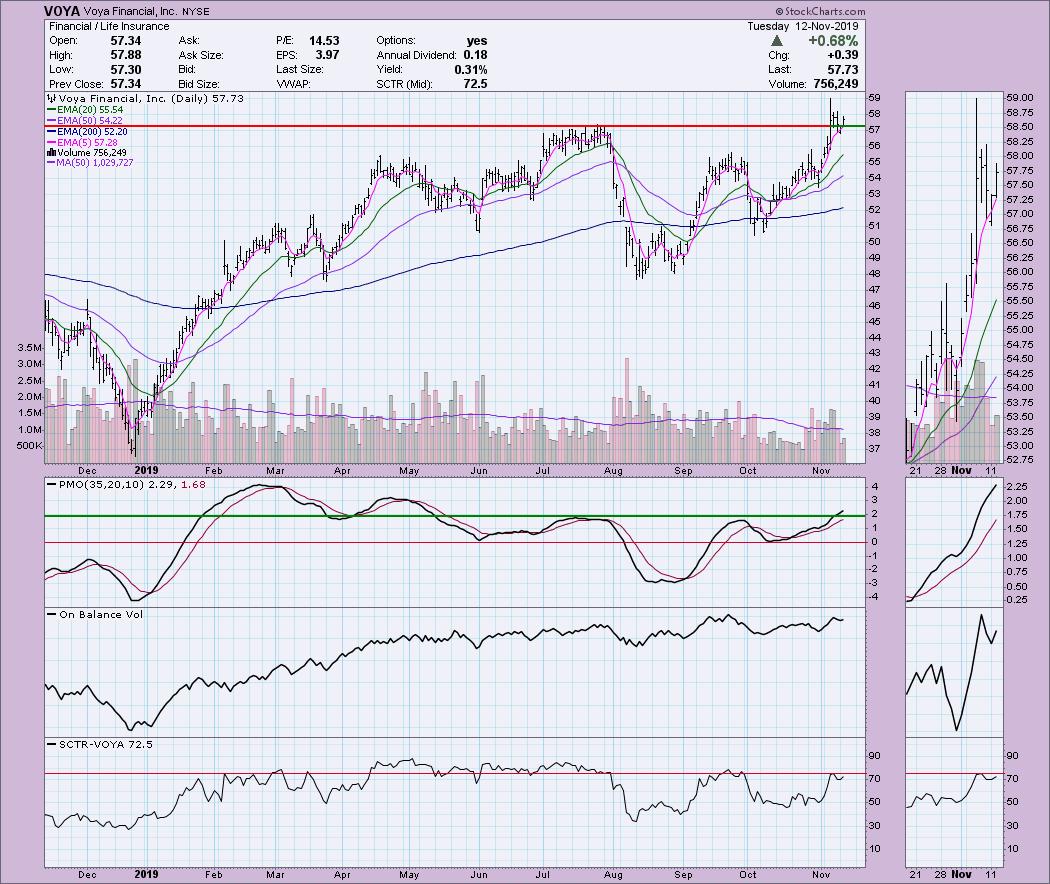This screenshot has width=1050, height=884.
Task: Click the volume bars icon in the legend
Action: click(x=52, y=153)
